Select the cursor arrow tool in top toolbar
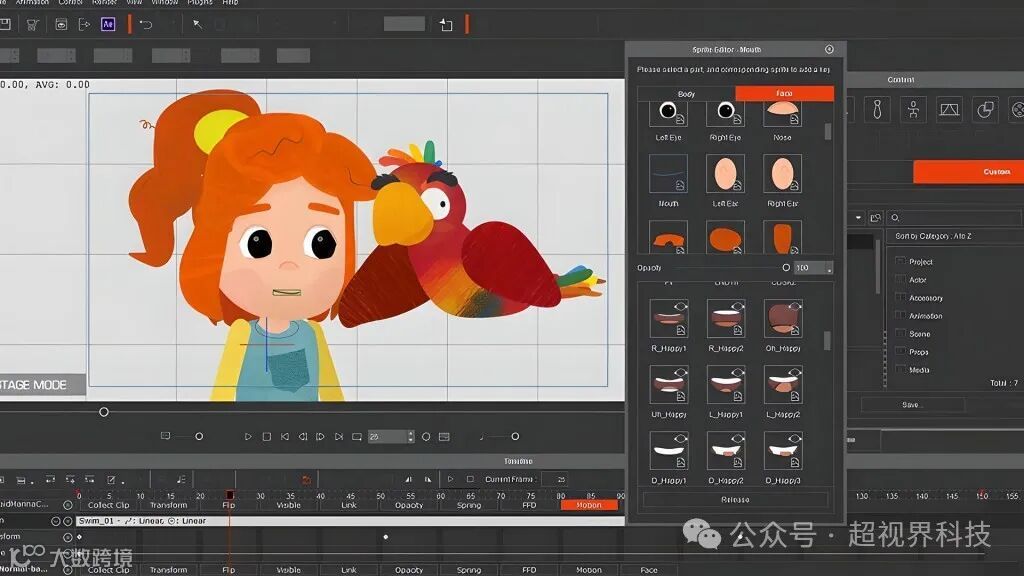The image size is (1024, 576). click(x=197, y=25)
